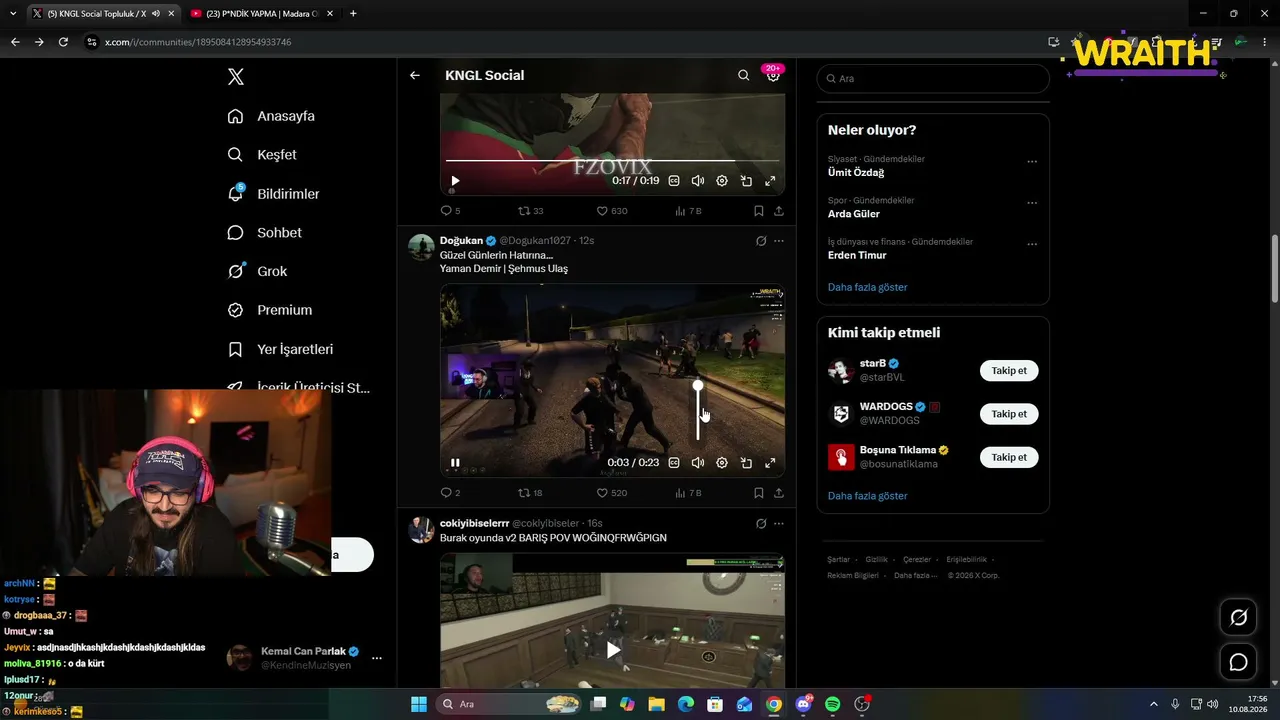The width and height of the screenshot is (1280, 720).
Task: Open the X logo home link
Action: (x=236, y=77)
